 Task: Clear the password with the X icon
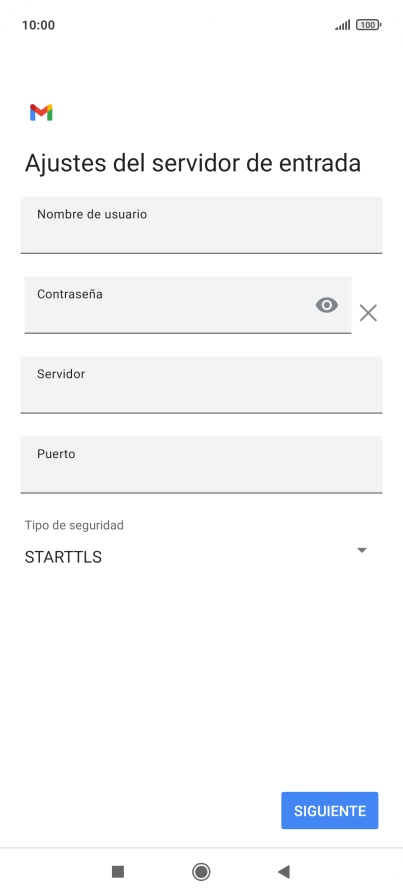[x=368, y=313]
